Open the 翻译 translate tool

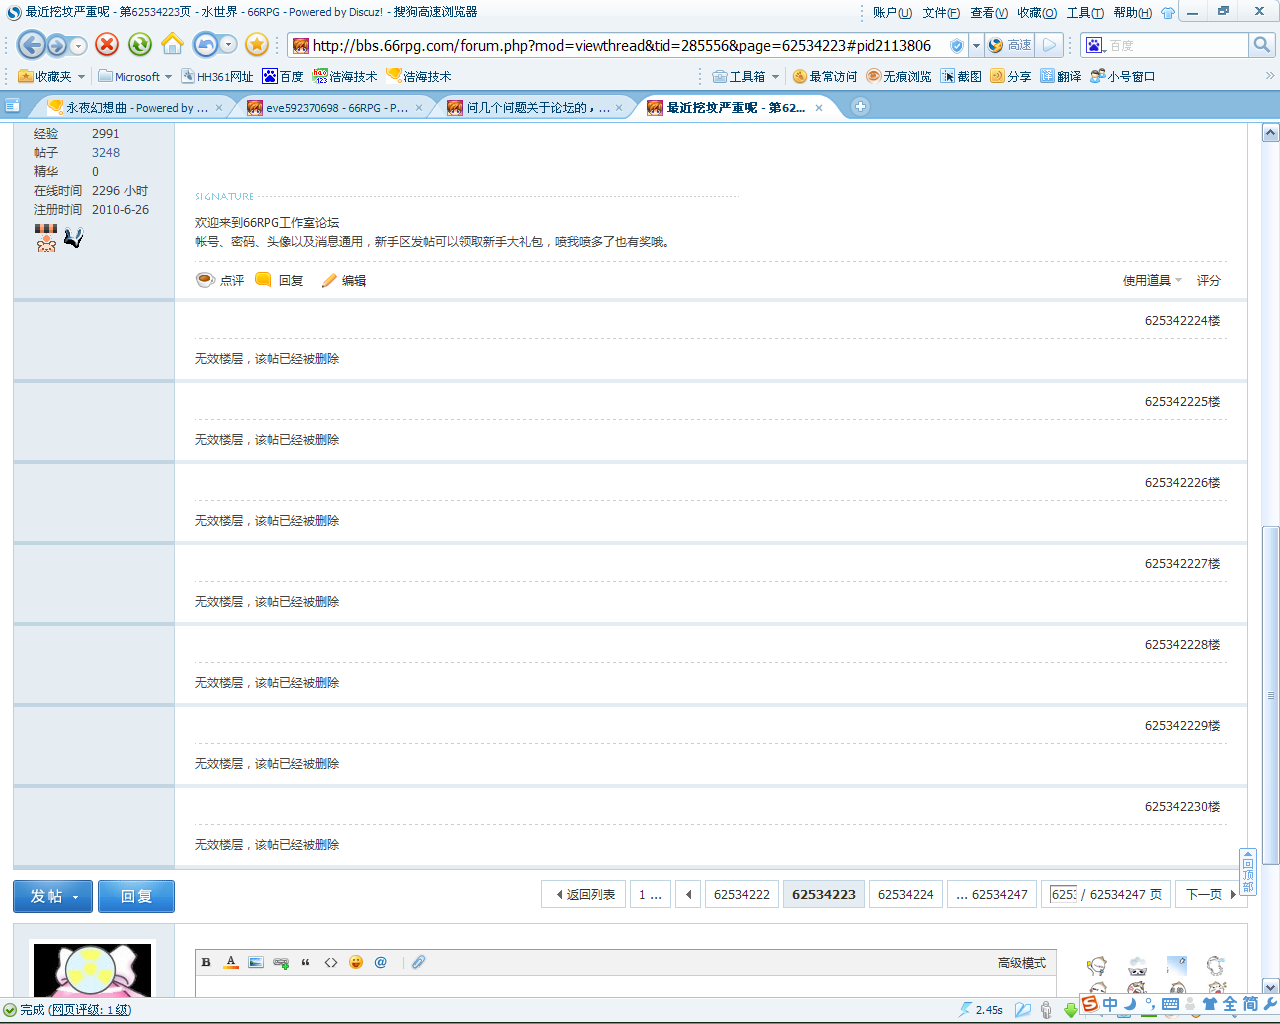tap(1060, 76)
